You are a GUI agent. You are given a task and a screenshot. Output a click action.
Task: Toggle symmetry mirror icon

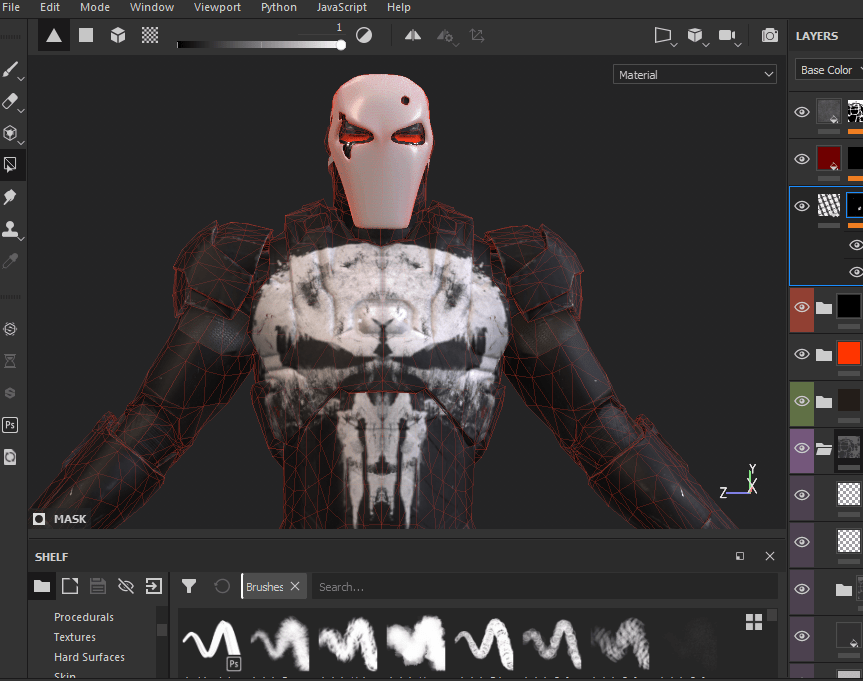[x=413, y=35]
